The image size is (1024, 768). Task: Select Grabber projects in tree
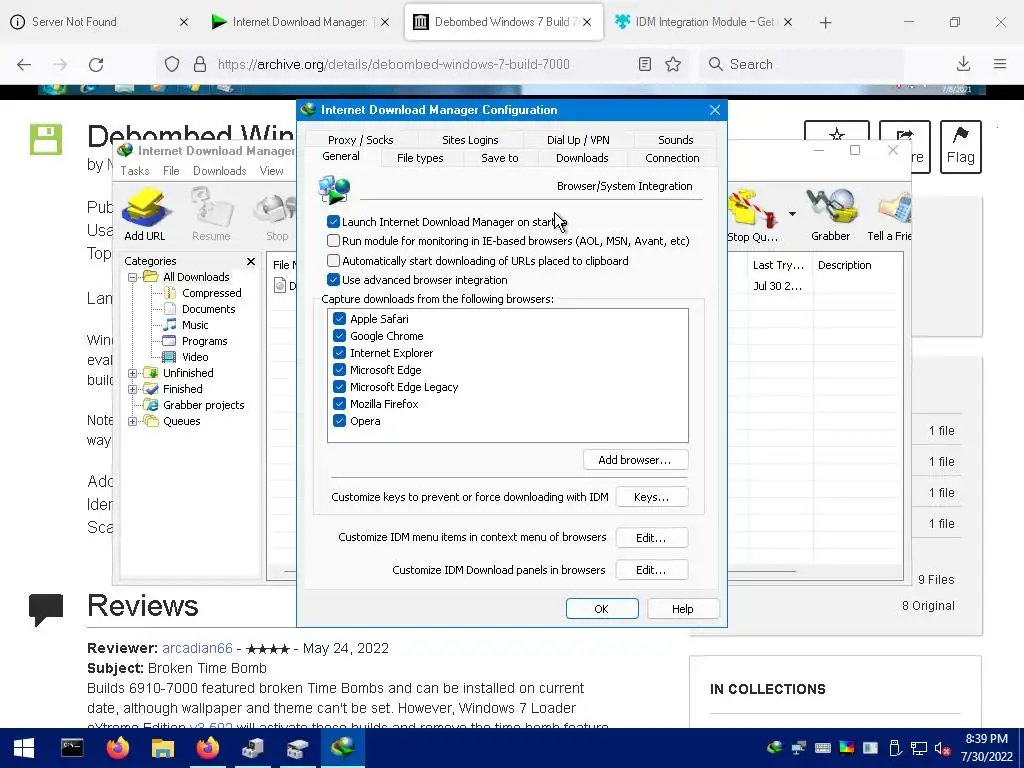(203, 405)
